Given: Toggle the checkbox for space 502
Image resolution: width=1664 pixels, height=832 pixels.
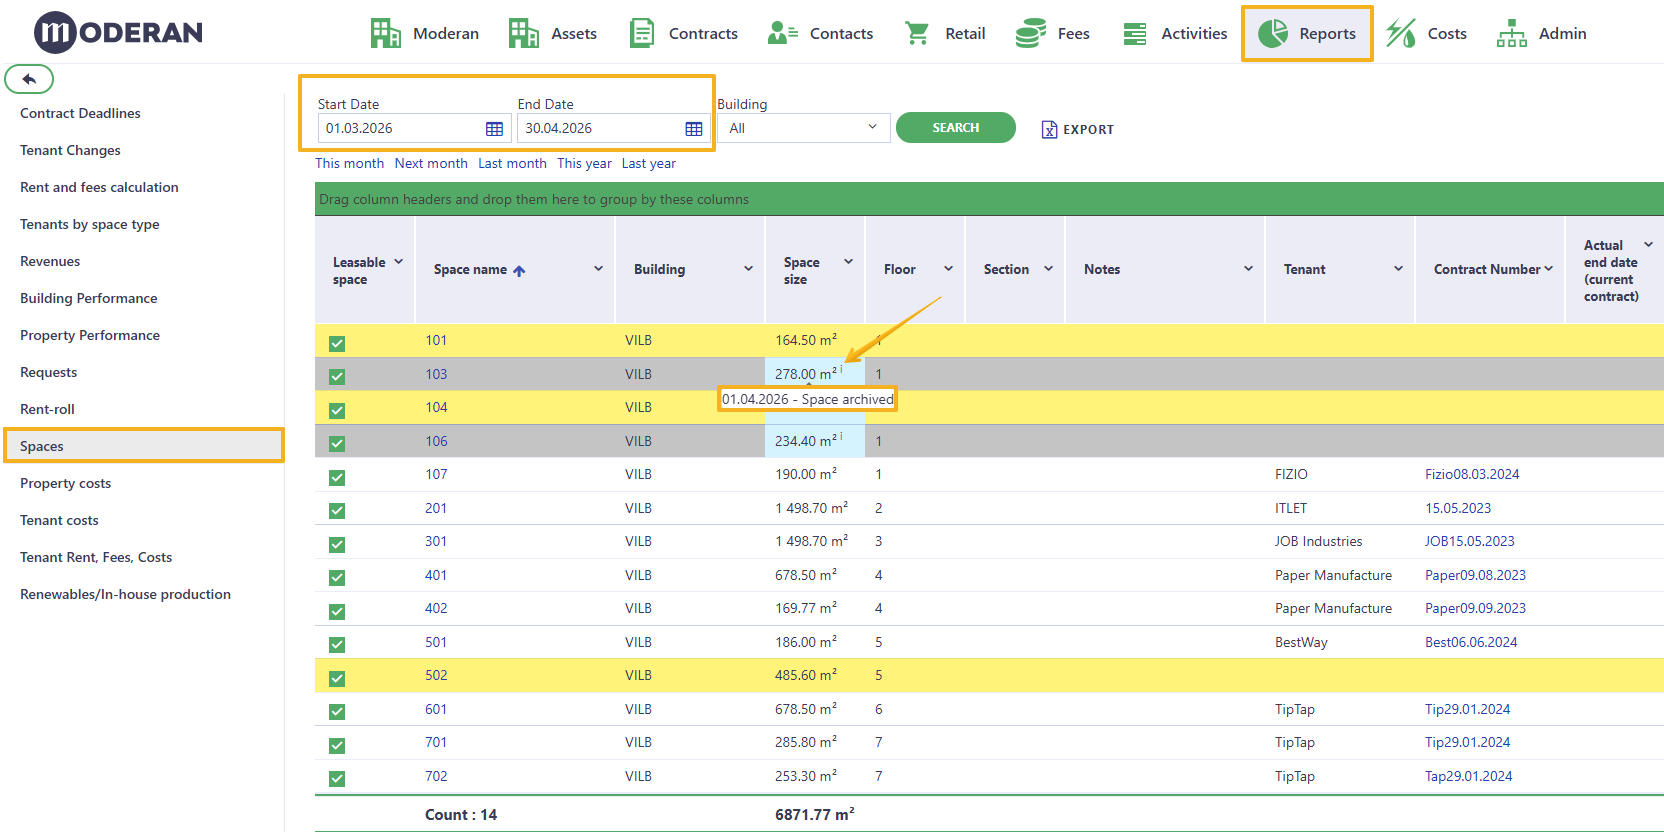Looking at the screenshot, I should 337,678.
